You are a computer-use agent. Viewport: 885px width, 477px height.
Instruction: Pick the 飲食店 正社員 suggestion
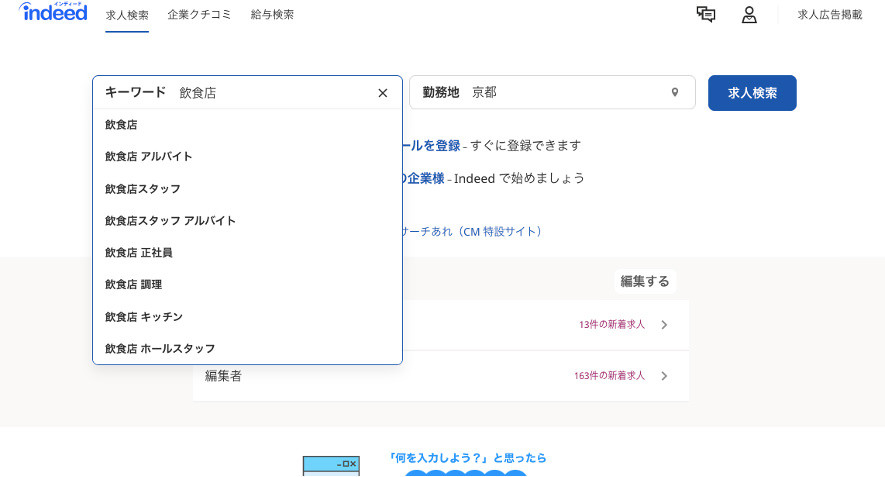(x=139, y=253)
